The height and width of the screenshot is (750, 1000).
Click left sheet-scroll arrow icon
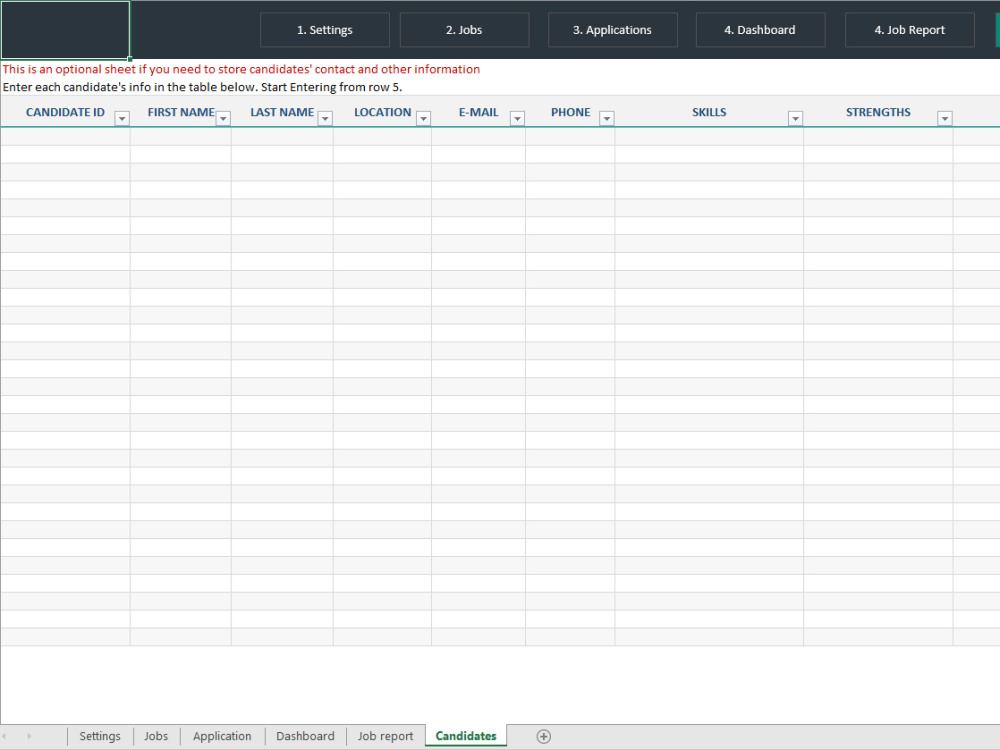pyautogui.click(x=8, y=736)
